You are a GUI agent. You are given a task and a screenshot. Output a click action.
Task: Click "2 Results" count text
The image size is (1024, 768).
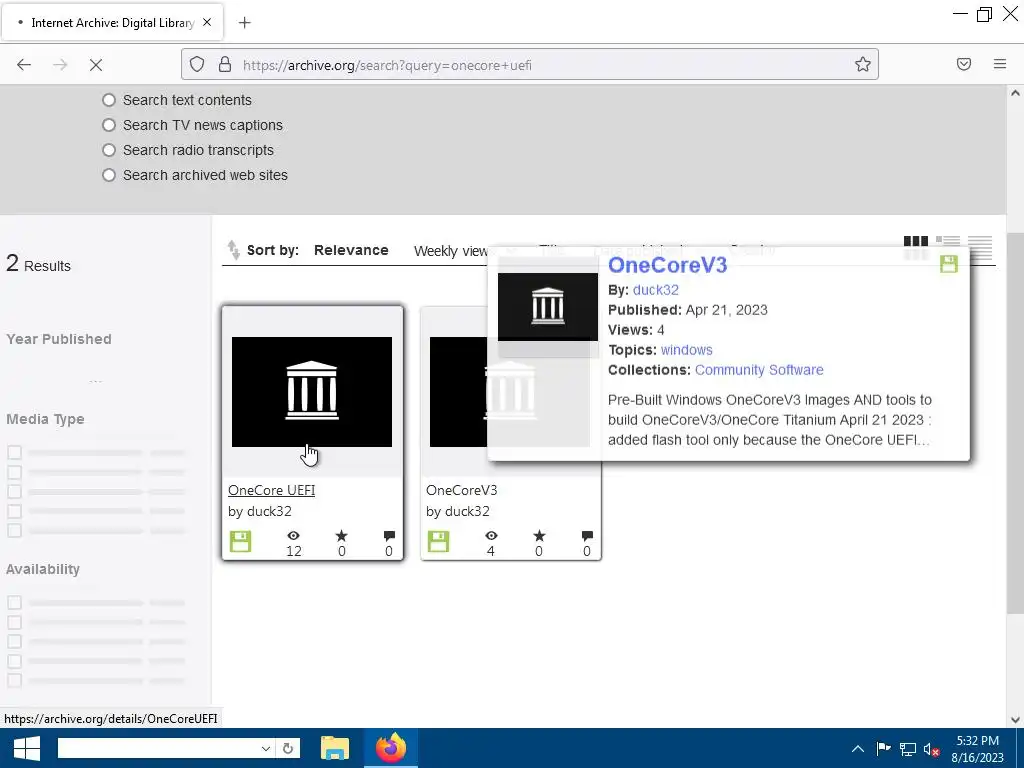point(39,264)
